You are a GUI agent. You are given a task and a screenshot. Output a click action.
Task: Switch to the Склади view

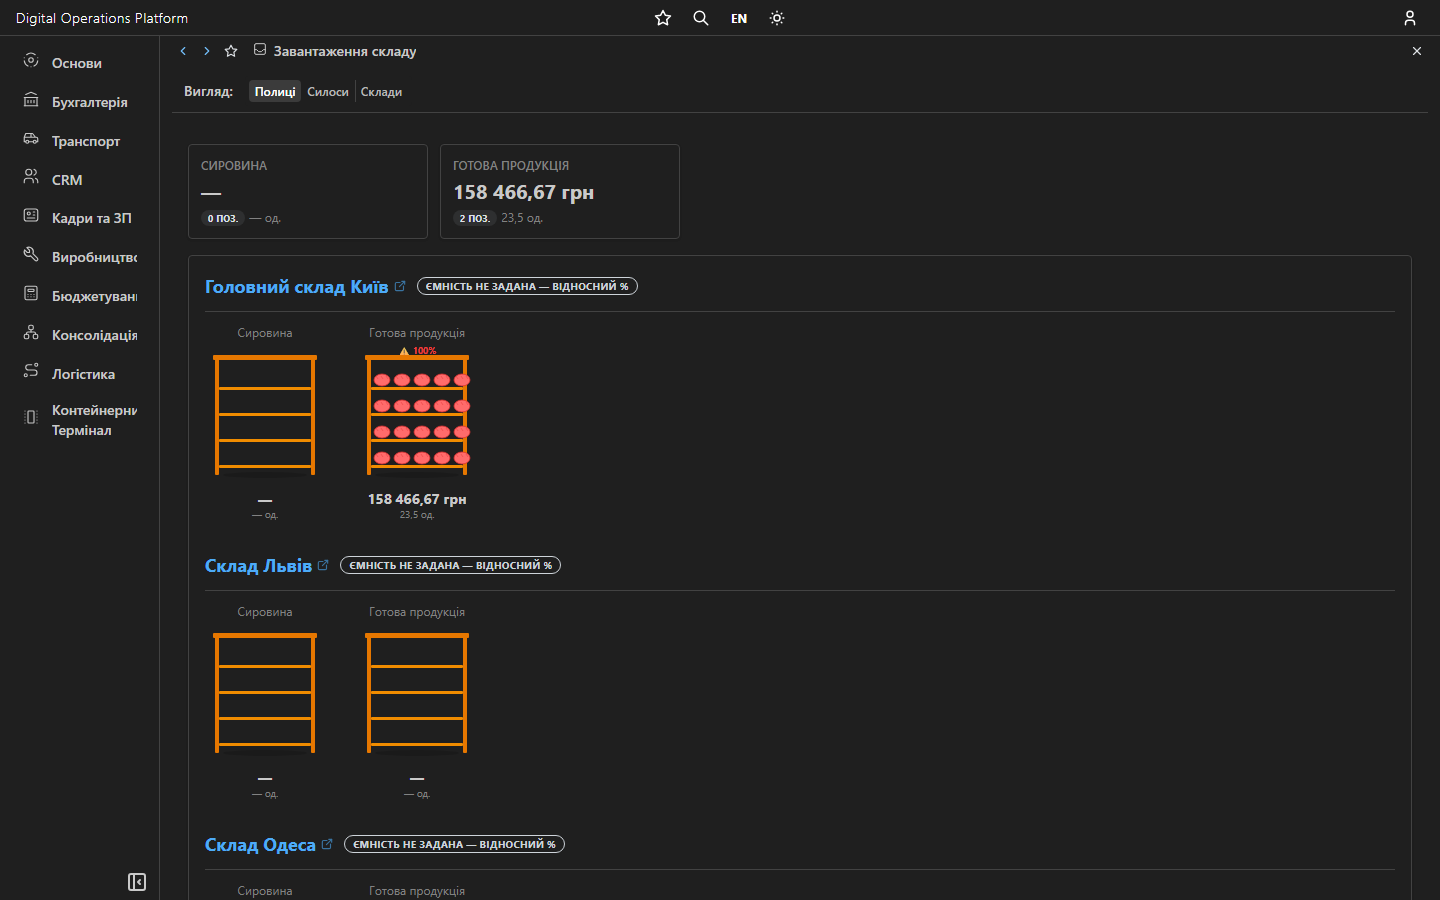(381, 92)
